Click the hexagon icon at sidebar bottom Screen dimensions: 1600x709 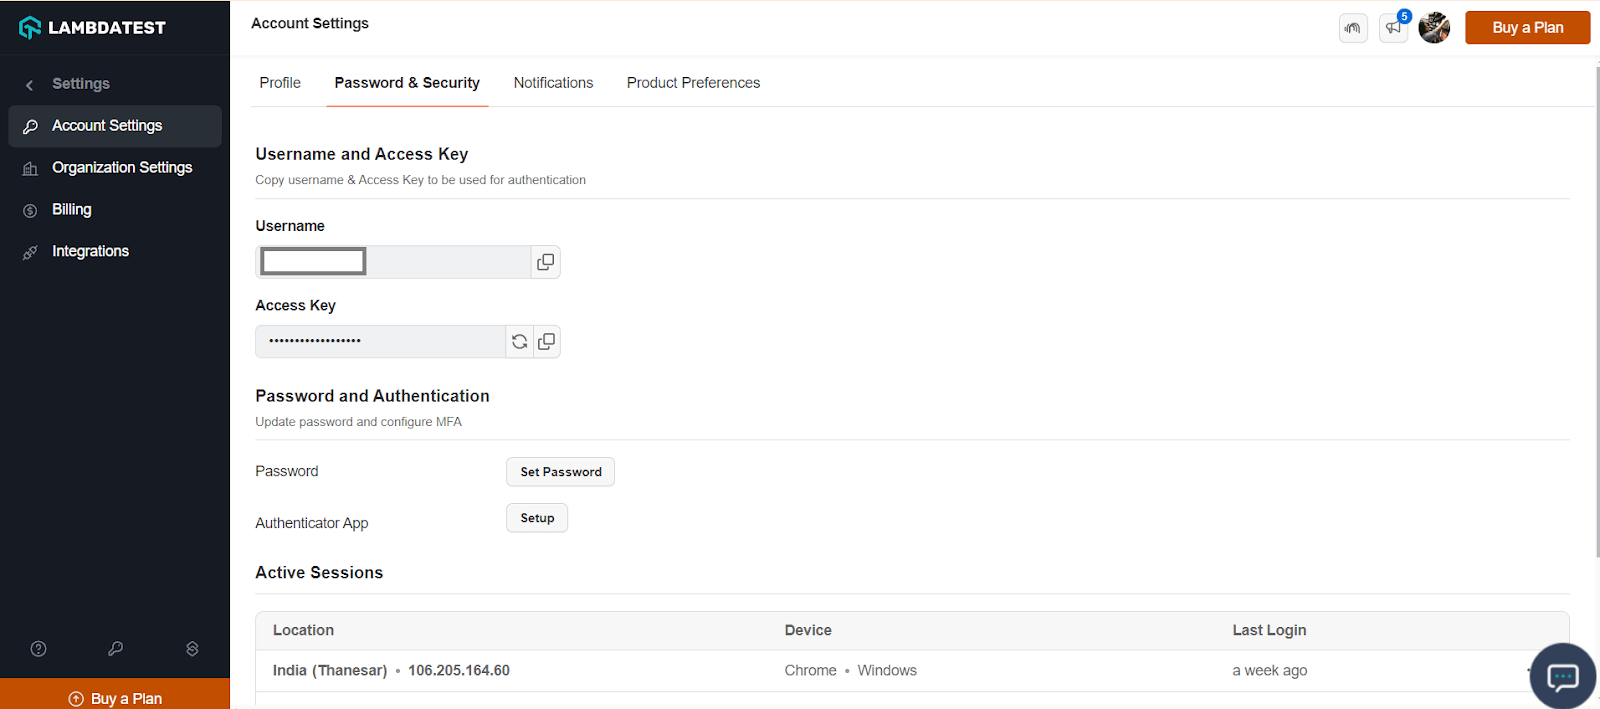[x=192, y=649]
